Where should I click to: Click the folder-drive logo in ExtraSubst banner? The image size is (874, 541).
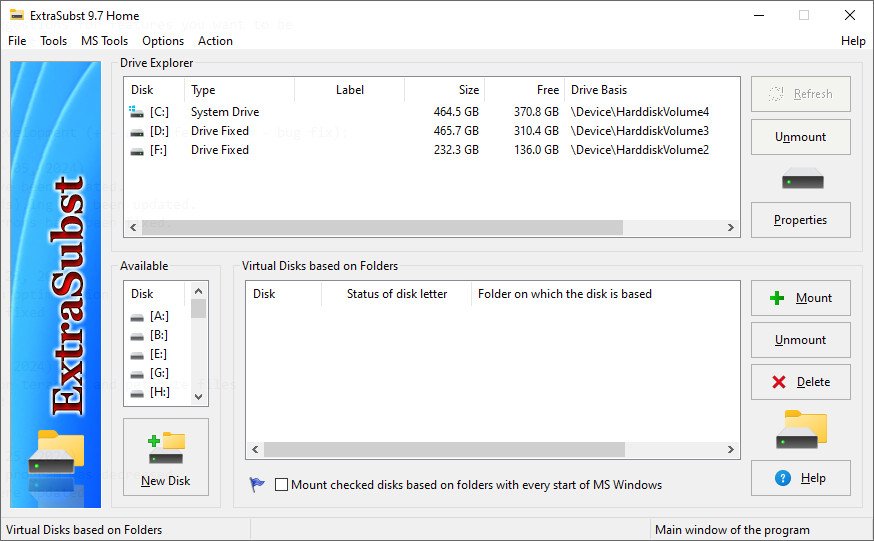(56, 452)
